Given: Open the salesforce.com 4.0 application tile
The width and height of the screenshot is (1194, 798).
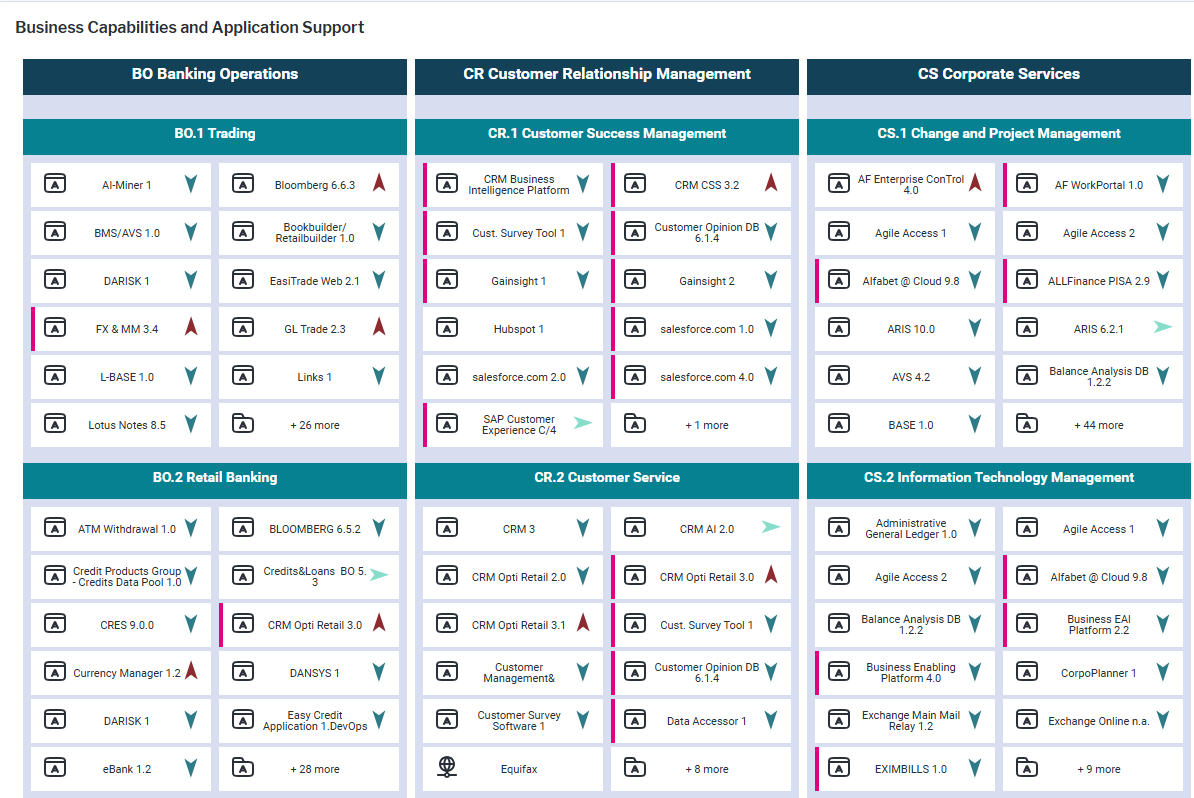Looking at the screenshot, I should [x=706, y=377].
